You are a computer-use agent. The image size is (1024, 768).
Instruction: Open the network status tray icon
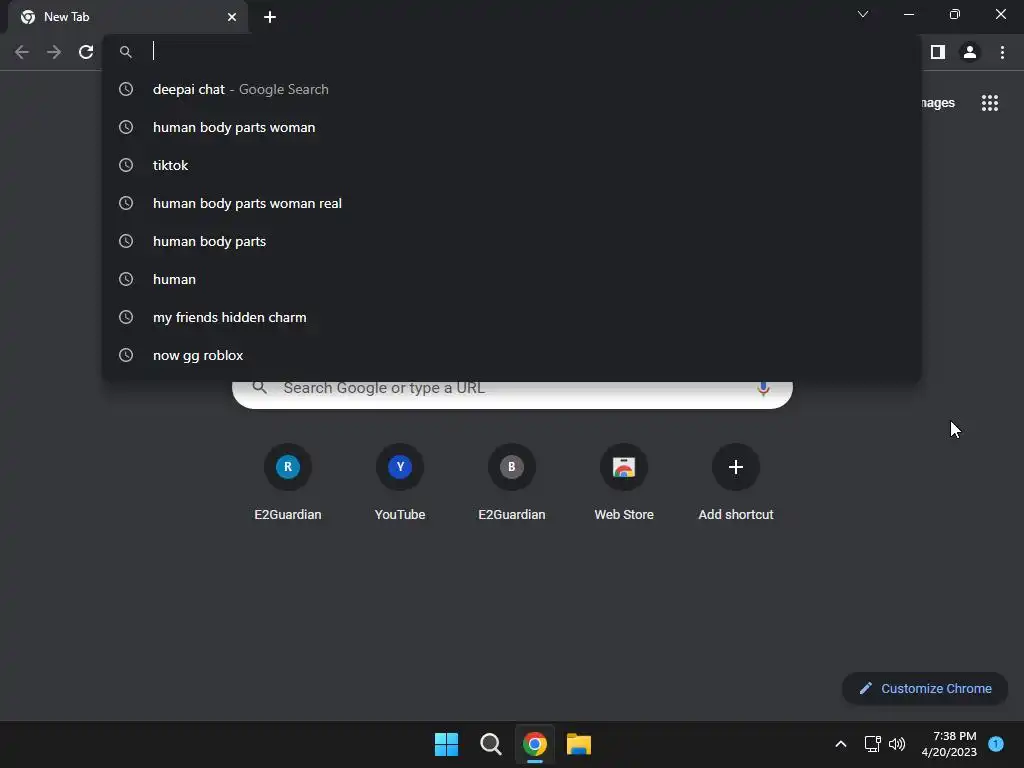coord(872,744)
